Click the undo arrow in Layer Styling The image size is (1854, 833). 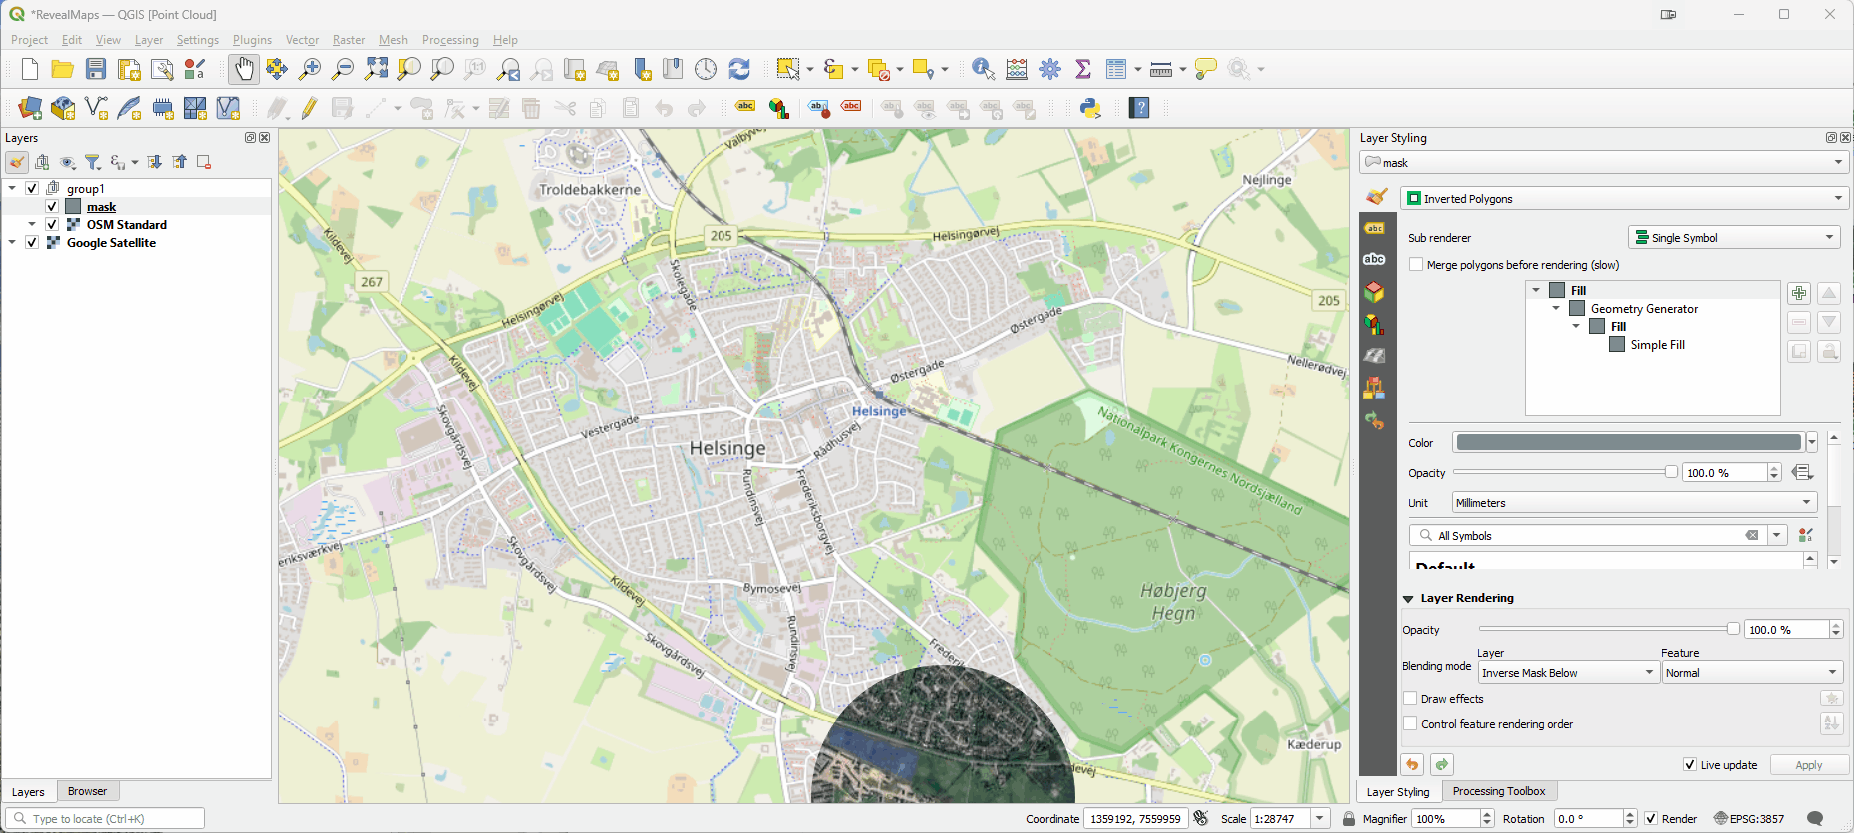(x=1412, y=765)
